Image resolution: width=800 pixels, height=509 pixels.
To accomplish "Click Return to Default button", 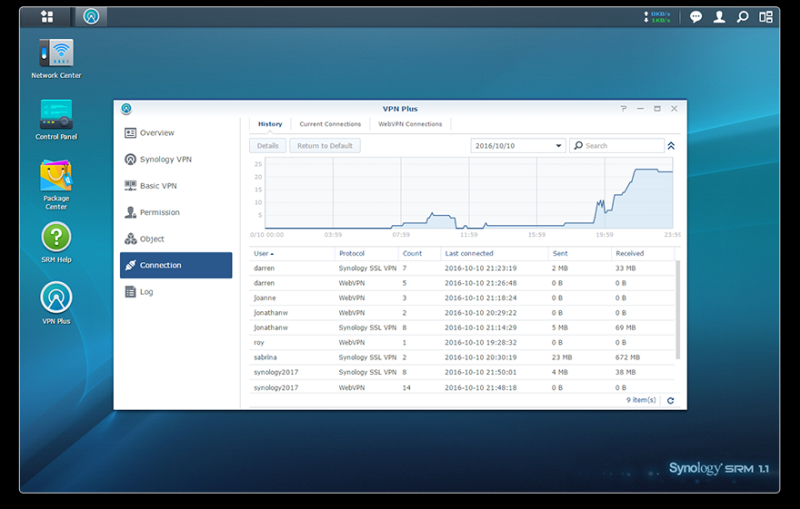I will click(325, 146).
